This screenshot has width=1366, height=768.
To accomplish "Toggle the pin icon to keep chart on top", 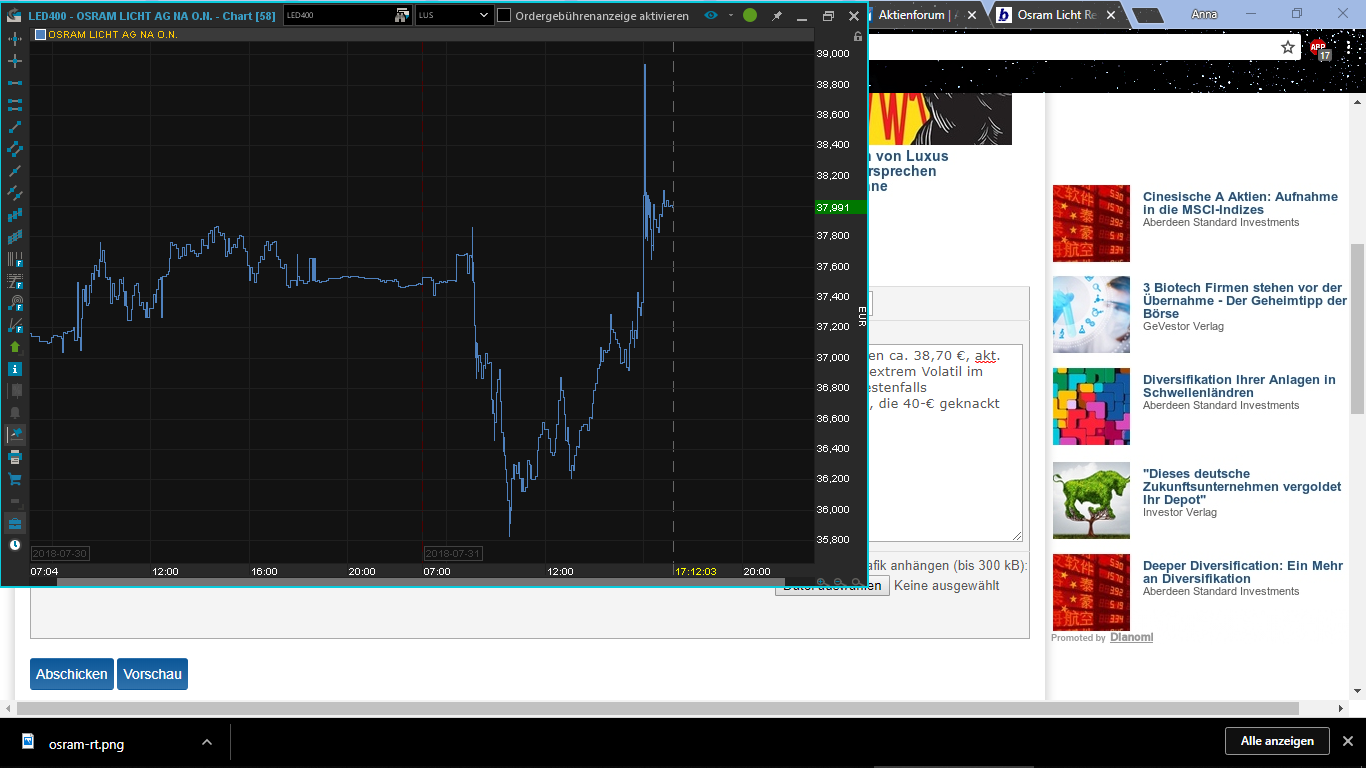I will [x=777, y=16].
